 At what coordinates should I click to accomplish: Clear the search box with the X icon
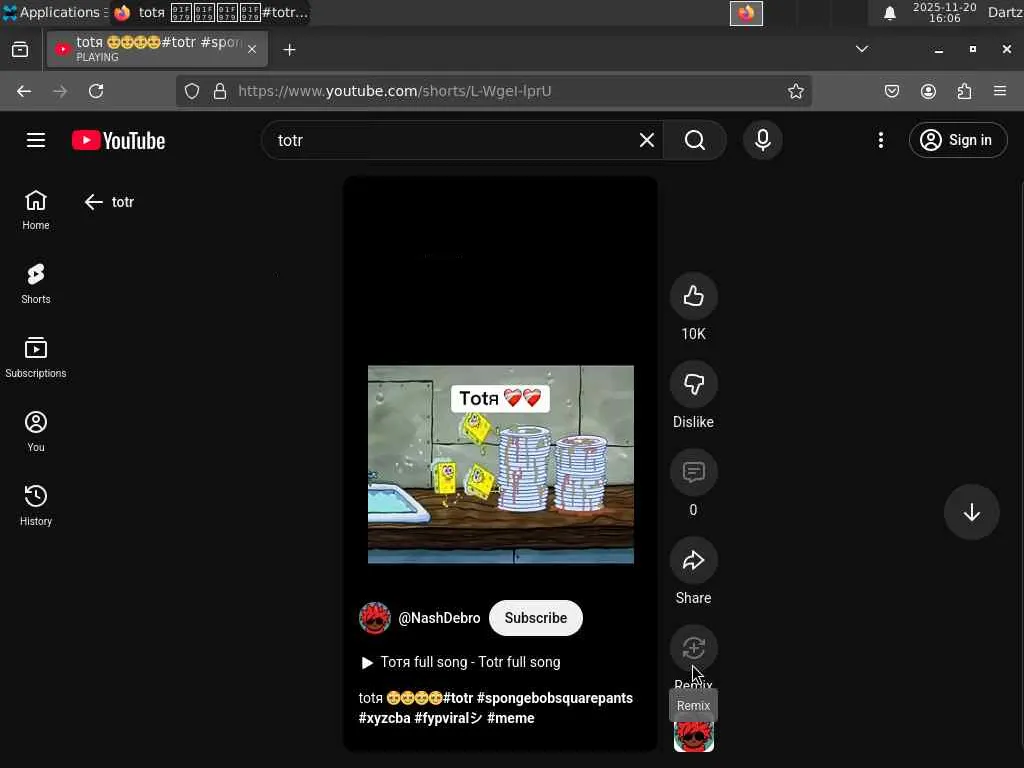tap(647, 140)
